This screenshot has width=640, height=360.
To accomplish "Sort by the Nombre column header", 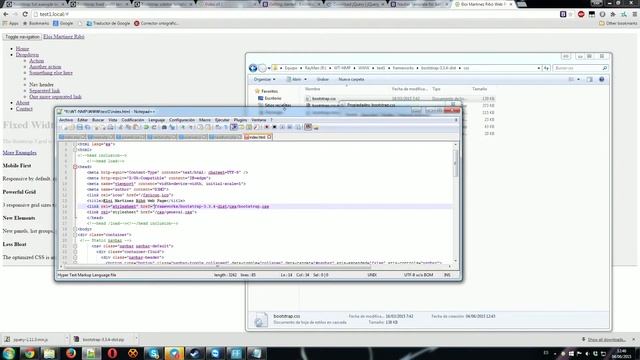I will [x=313, y=89].
